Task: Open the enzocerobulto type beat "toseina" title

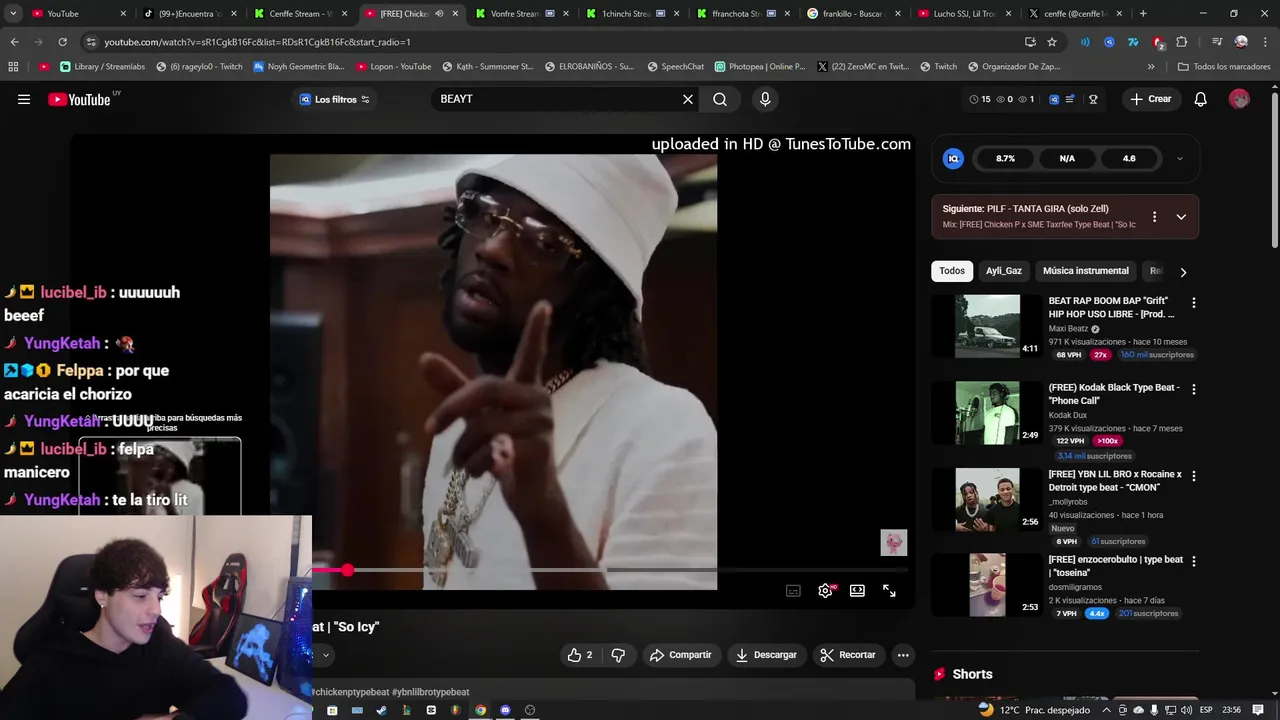Action: [x=1115, y=566]
